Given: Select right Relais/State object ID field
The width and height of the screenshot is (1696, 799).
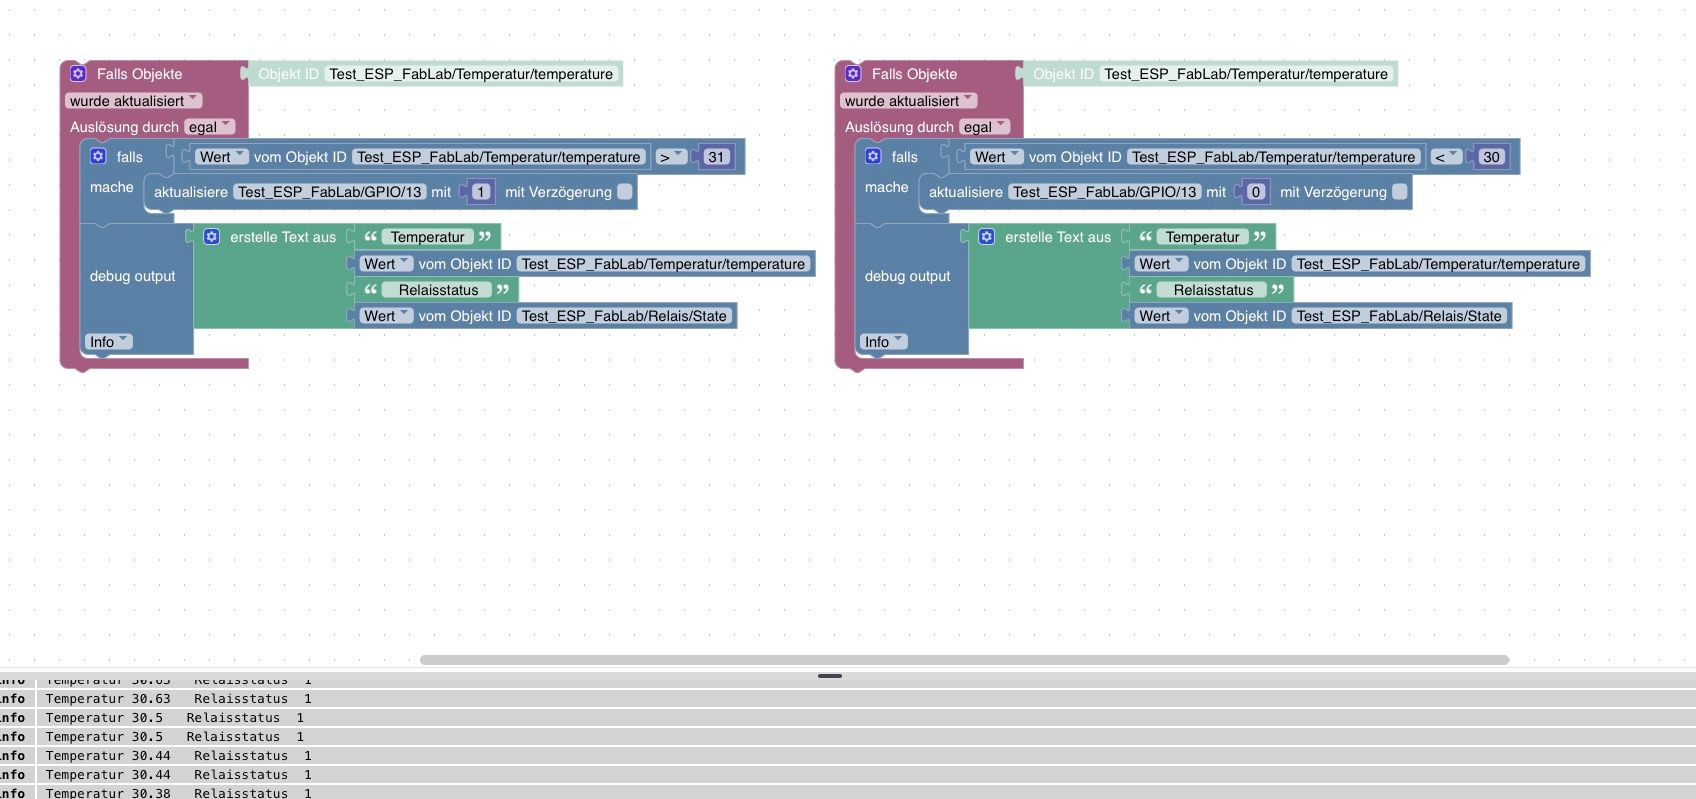Looking at the screenshot, I should pos(1399,315).
